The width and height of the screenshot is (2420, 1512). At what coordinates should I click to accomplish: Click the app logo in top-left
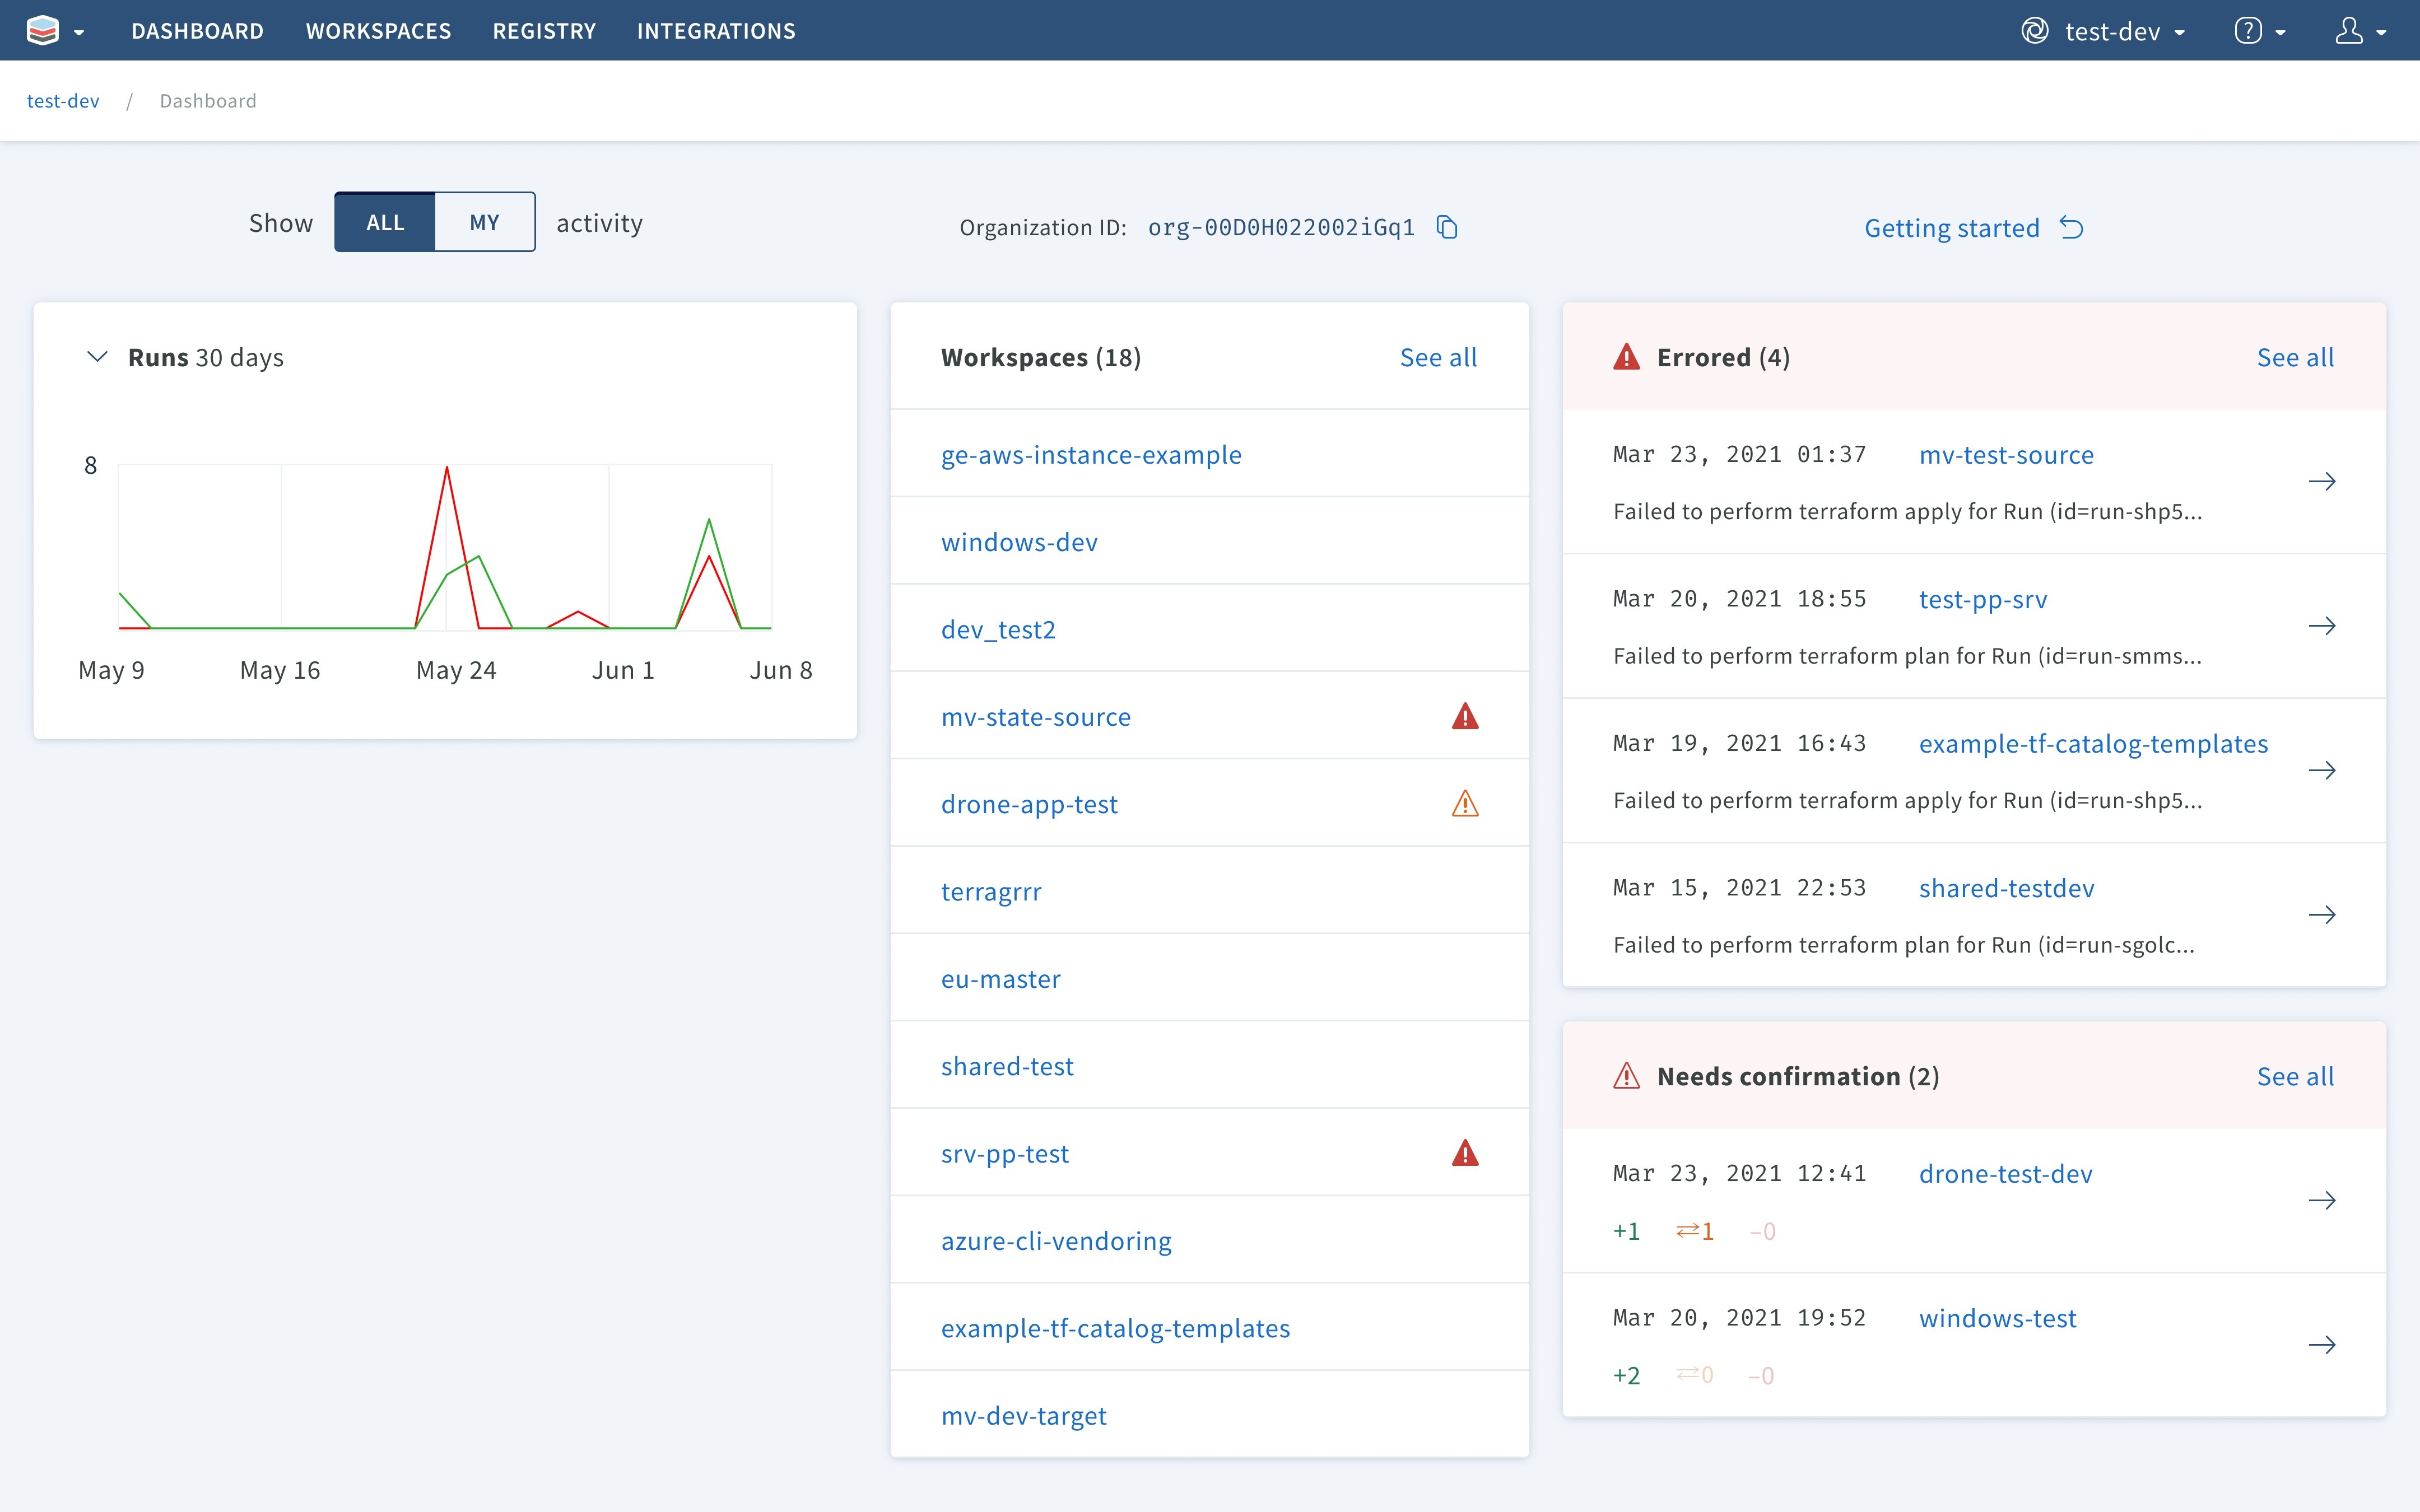click(x=43, y=31)
